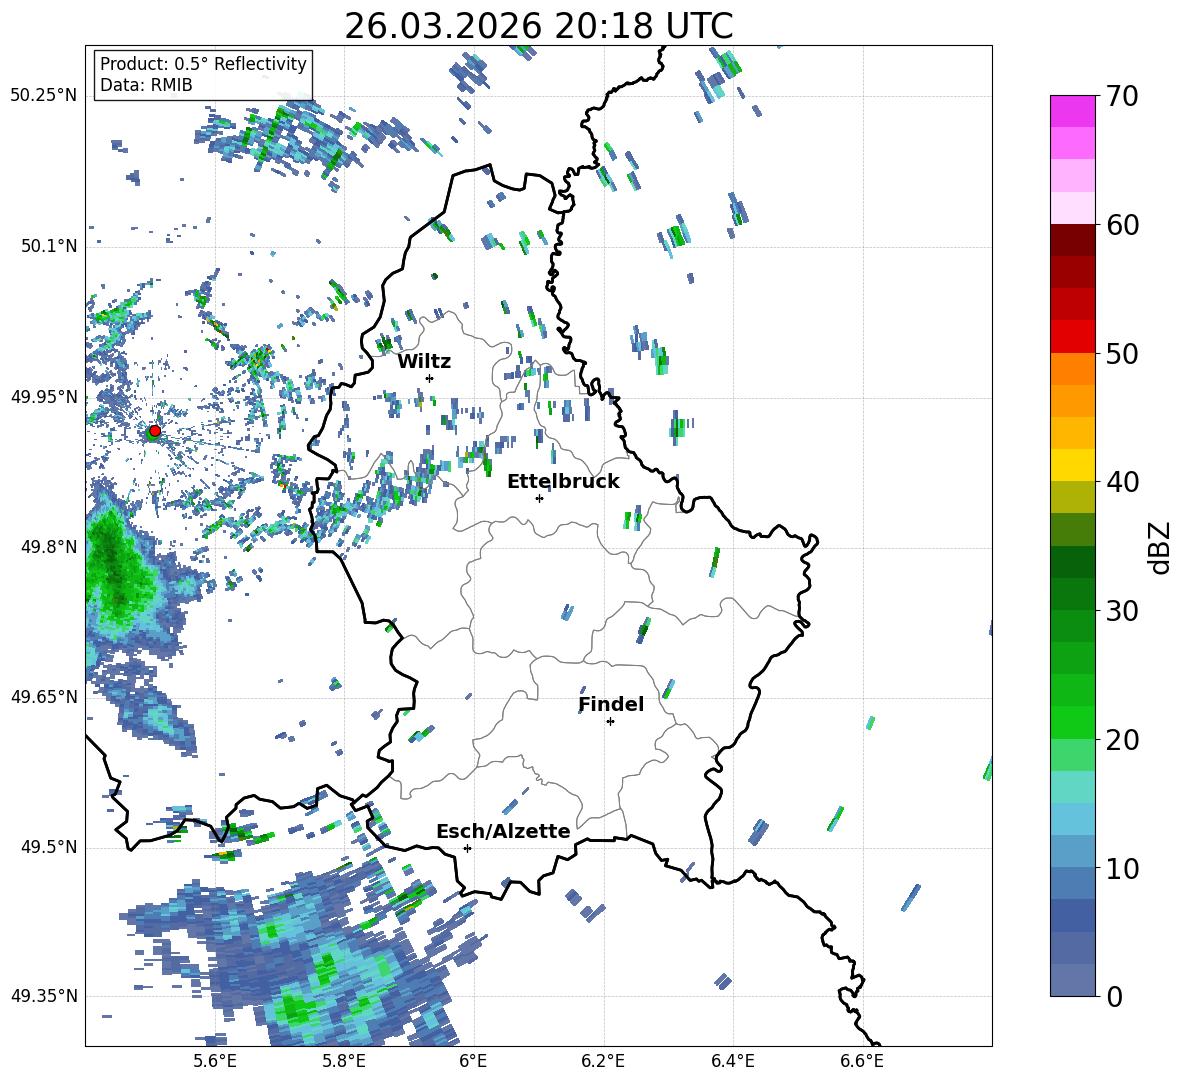Click the Esch/Alzette station cross marker

point(467,848)
